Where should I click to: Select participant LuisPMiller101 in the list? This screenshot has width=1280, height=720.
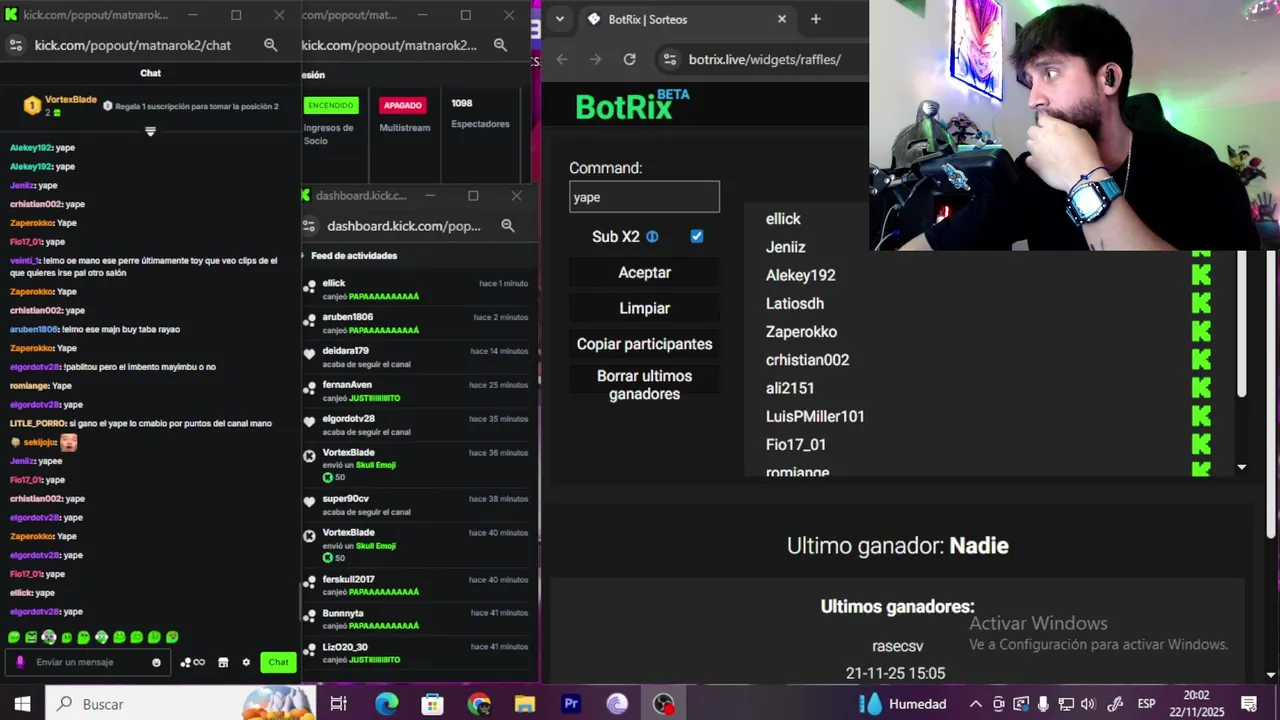[x=815, y=417]
